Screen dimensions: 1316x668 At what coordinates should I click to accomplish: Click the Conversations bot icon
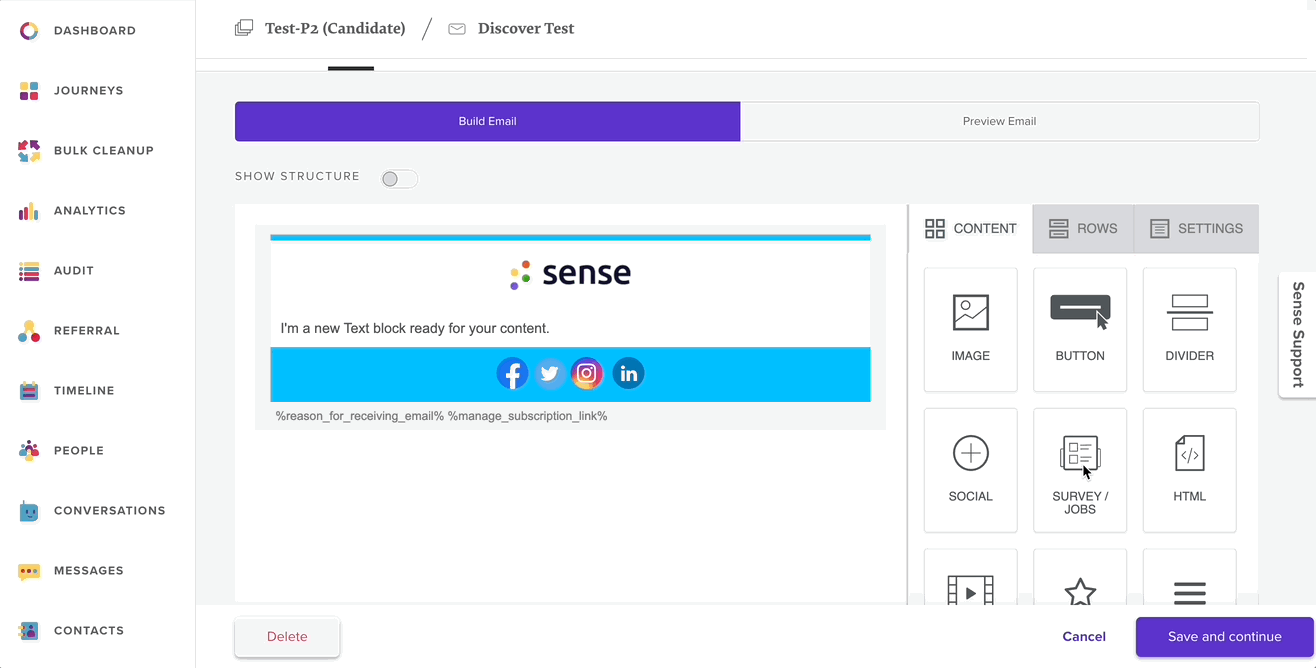[29, 511]
